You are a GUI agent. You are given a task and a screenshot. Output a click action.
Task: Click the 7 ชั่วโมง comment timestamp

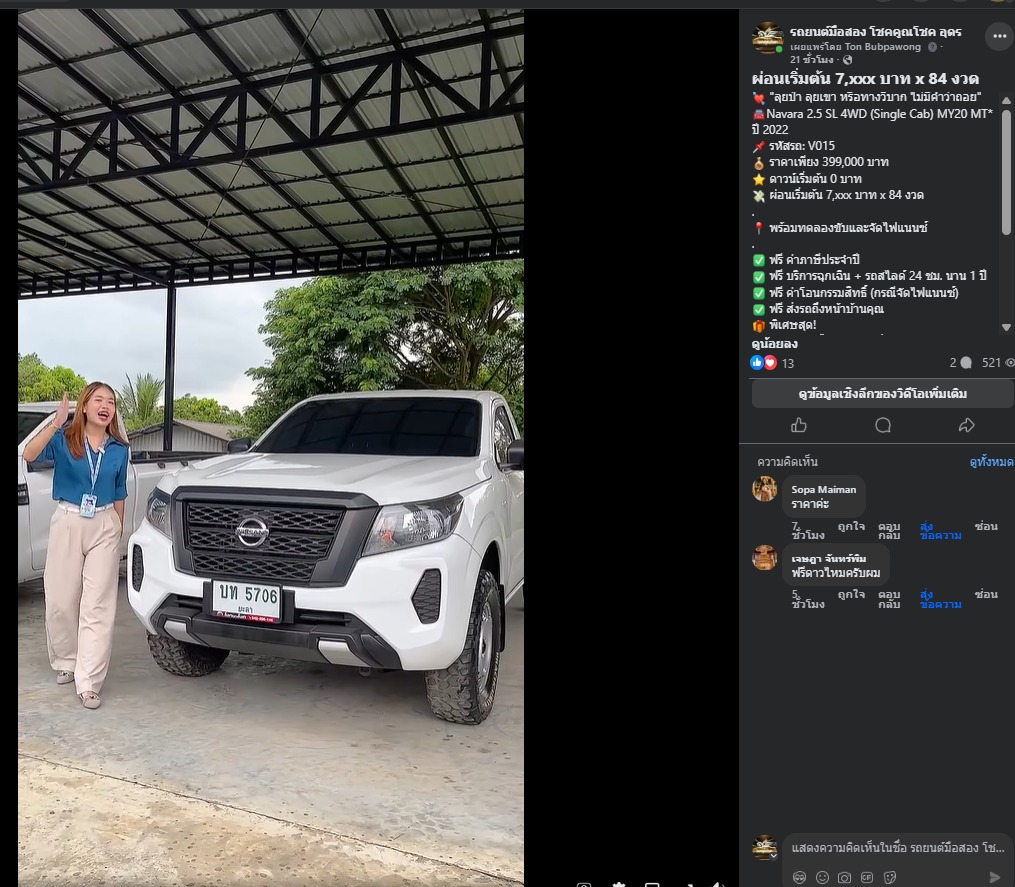pos(808,530)
